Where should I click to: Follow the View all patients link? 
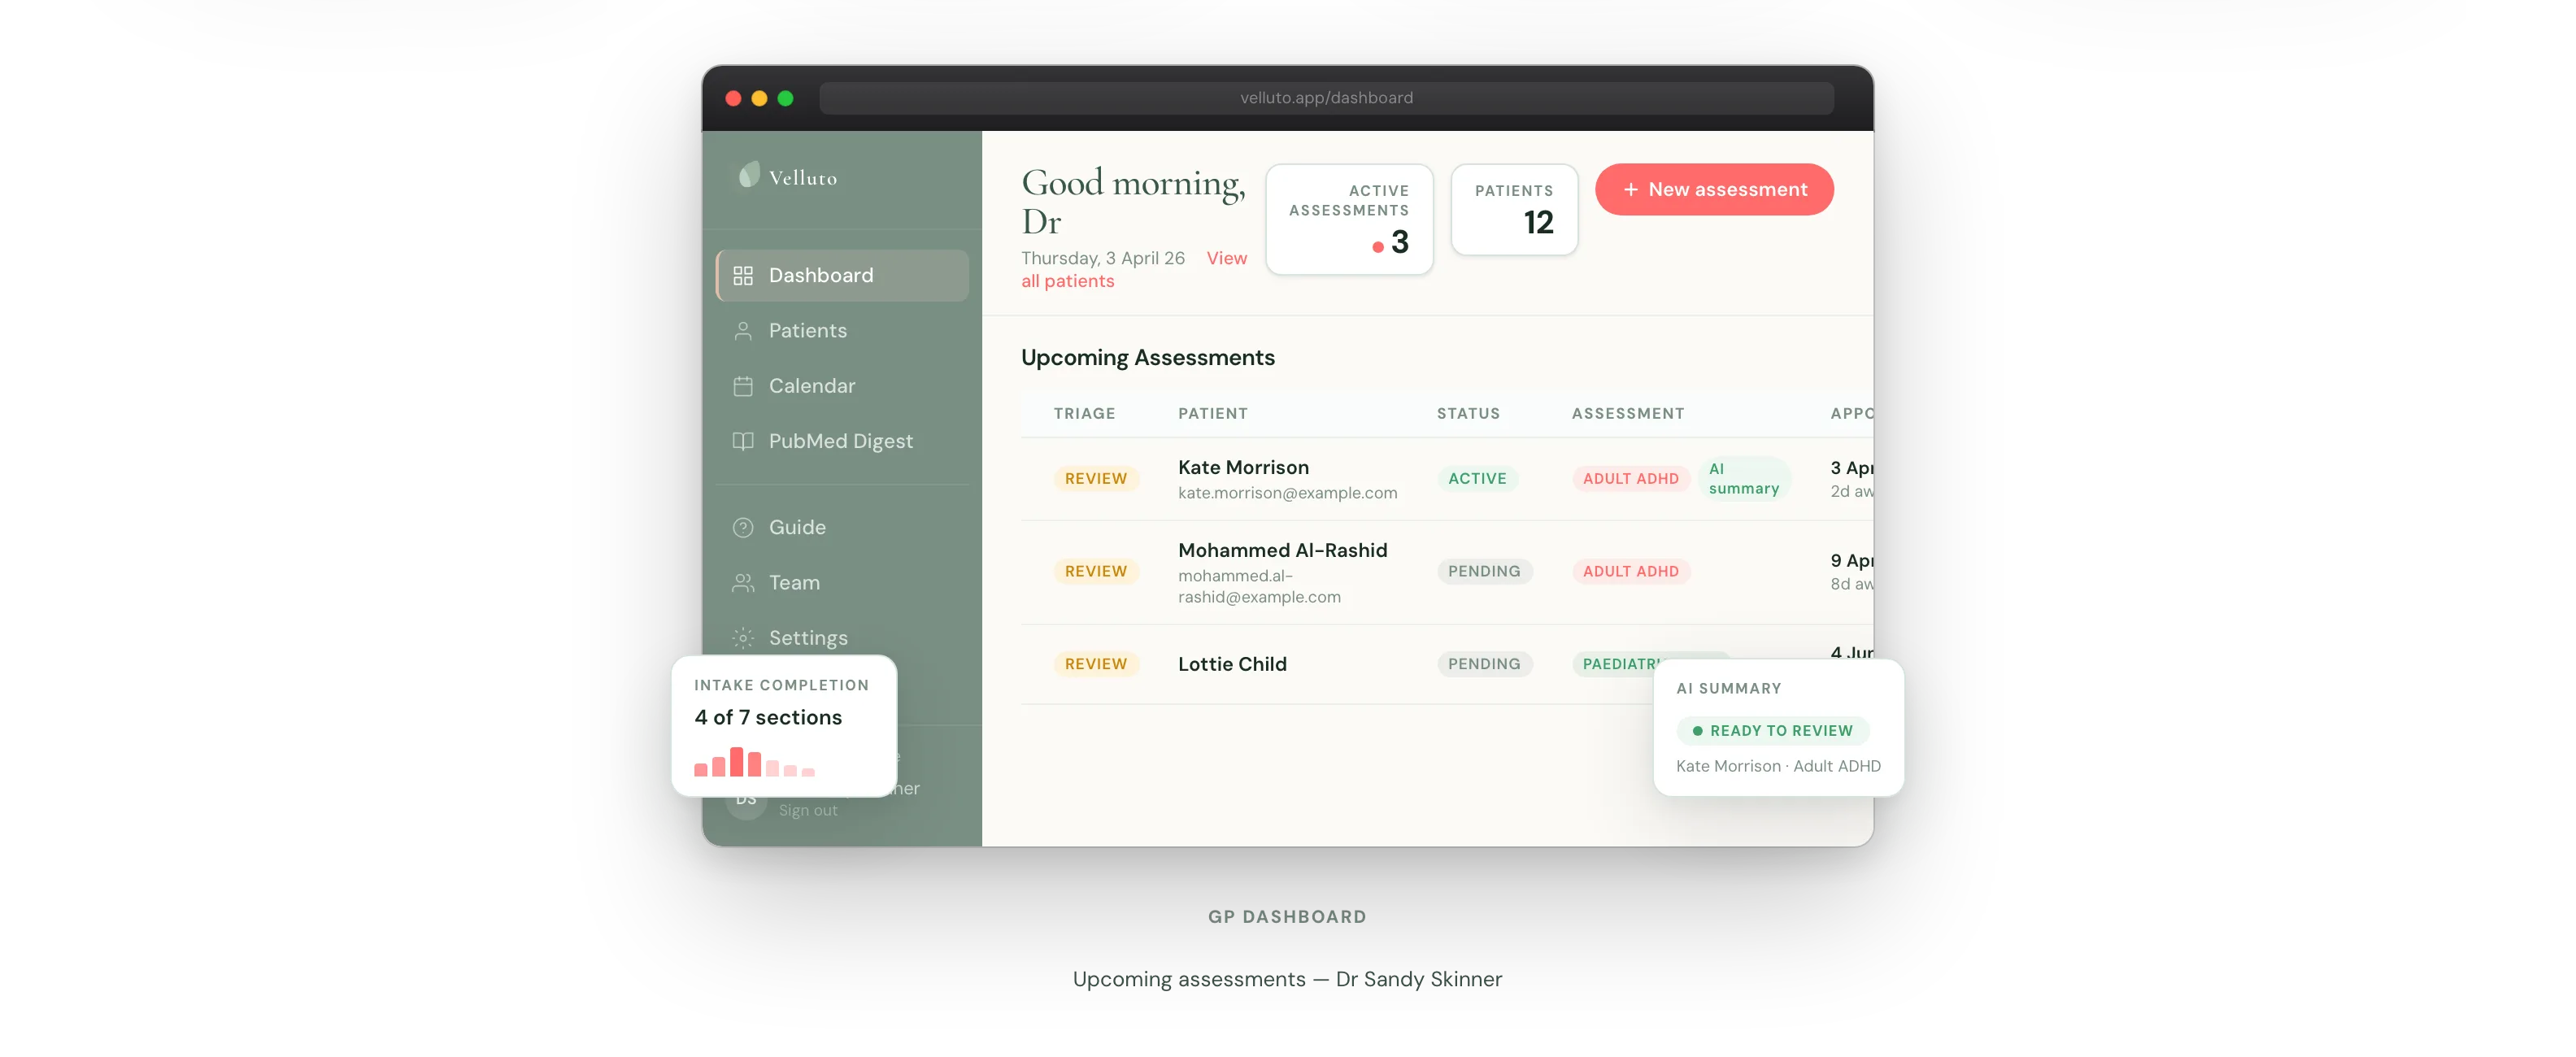tap(1133, 270)
